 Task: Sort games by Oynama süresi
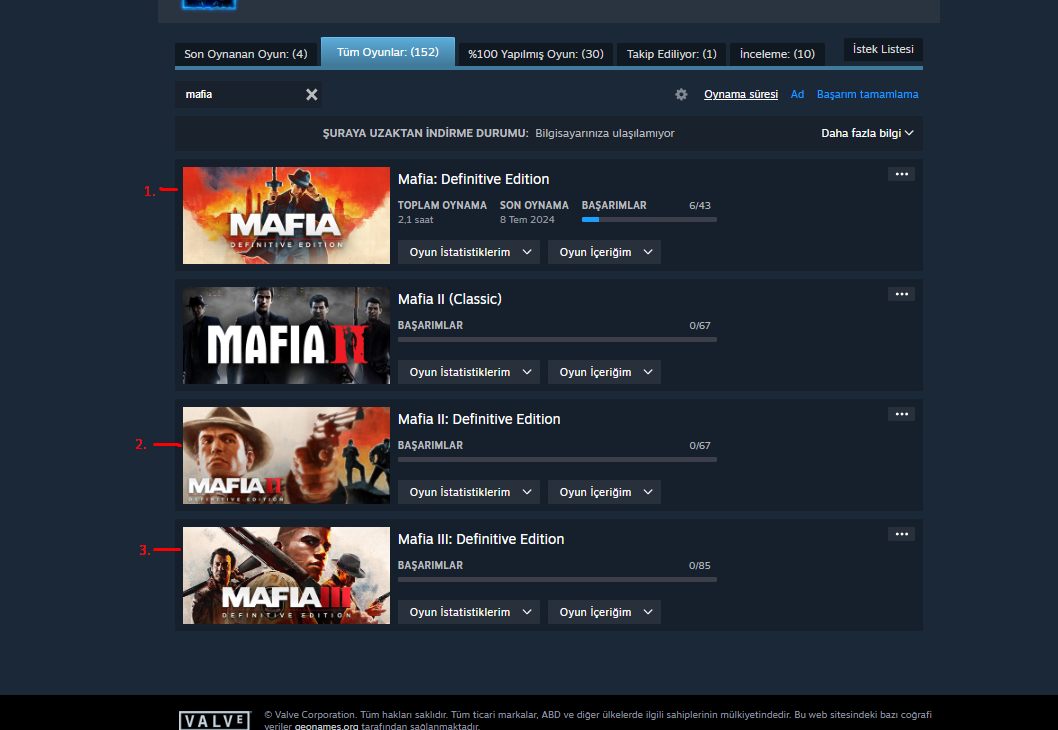(740, 94)
